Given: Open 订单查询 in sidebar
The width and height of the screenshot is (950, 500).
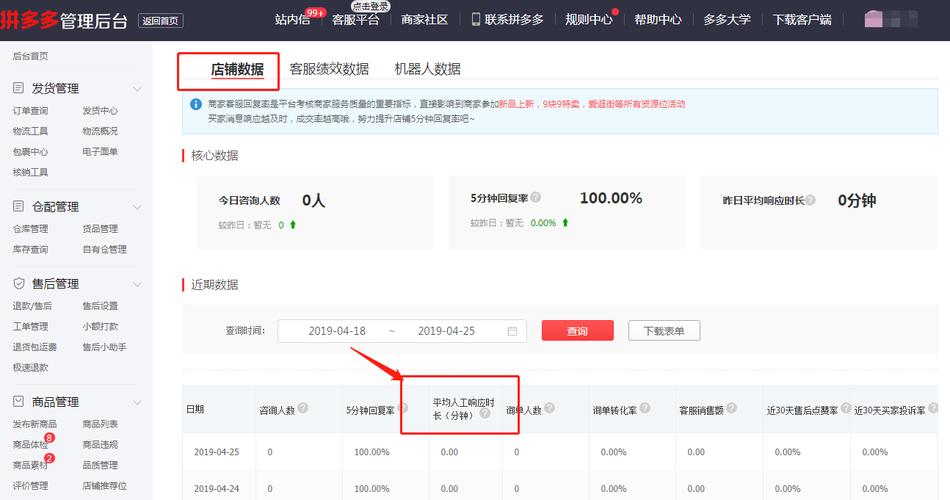Looking at the screenshot, I should click(x=30, y=110).
